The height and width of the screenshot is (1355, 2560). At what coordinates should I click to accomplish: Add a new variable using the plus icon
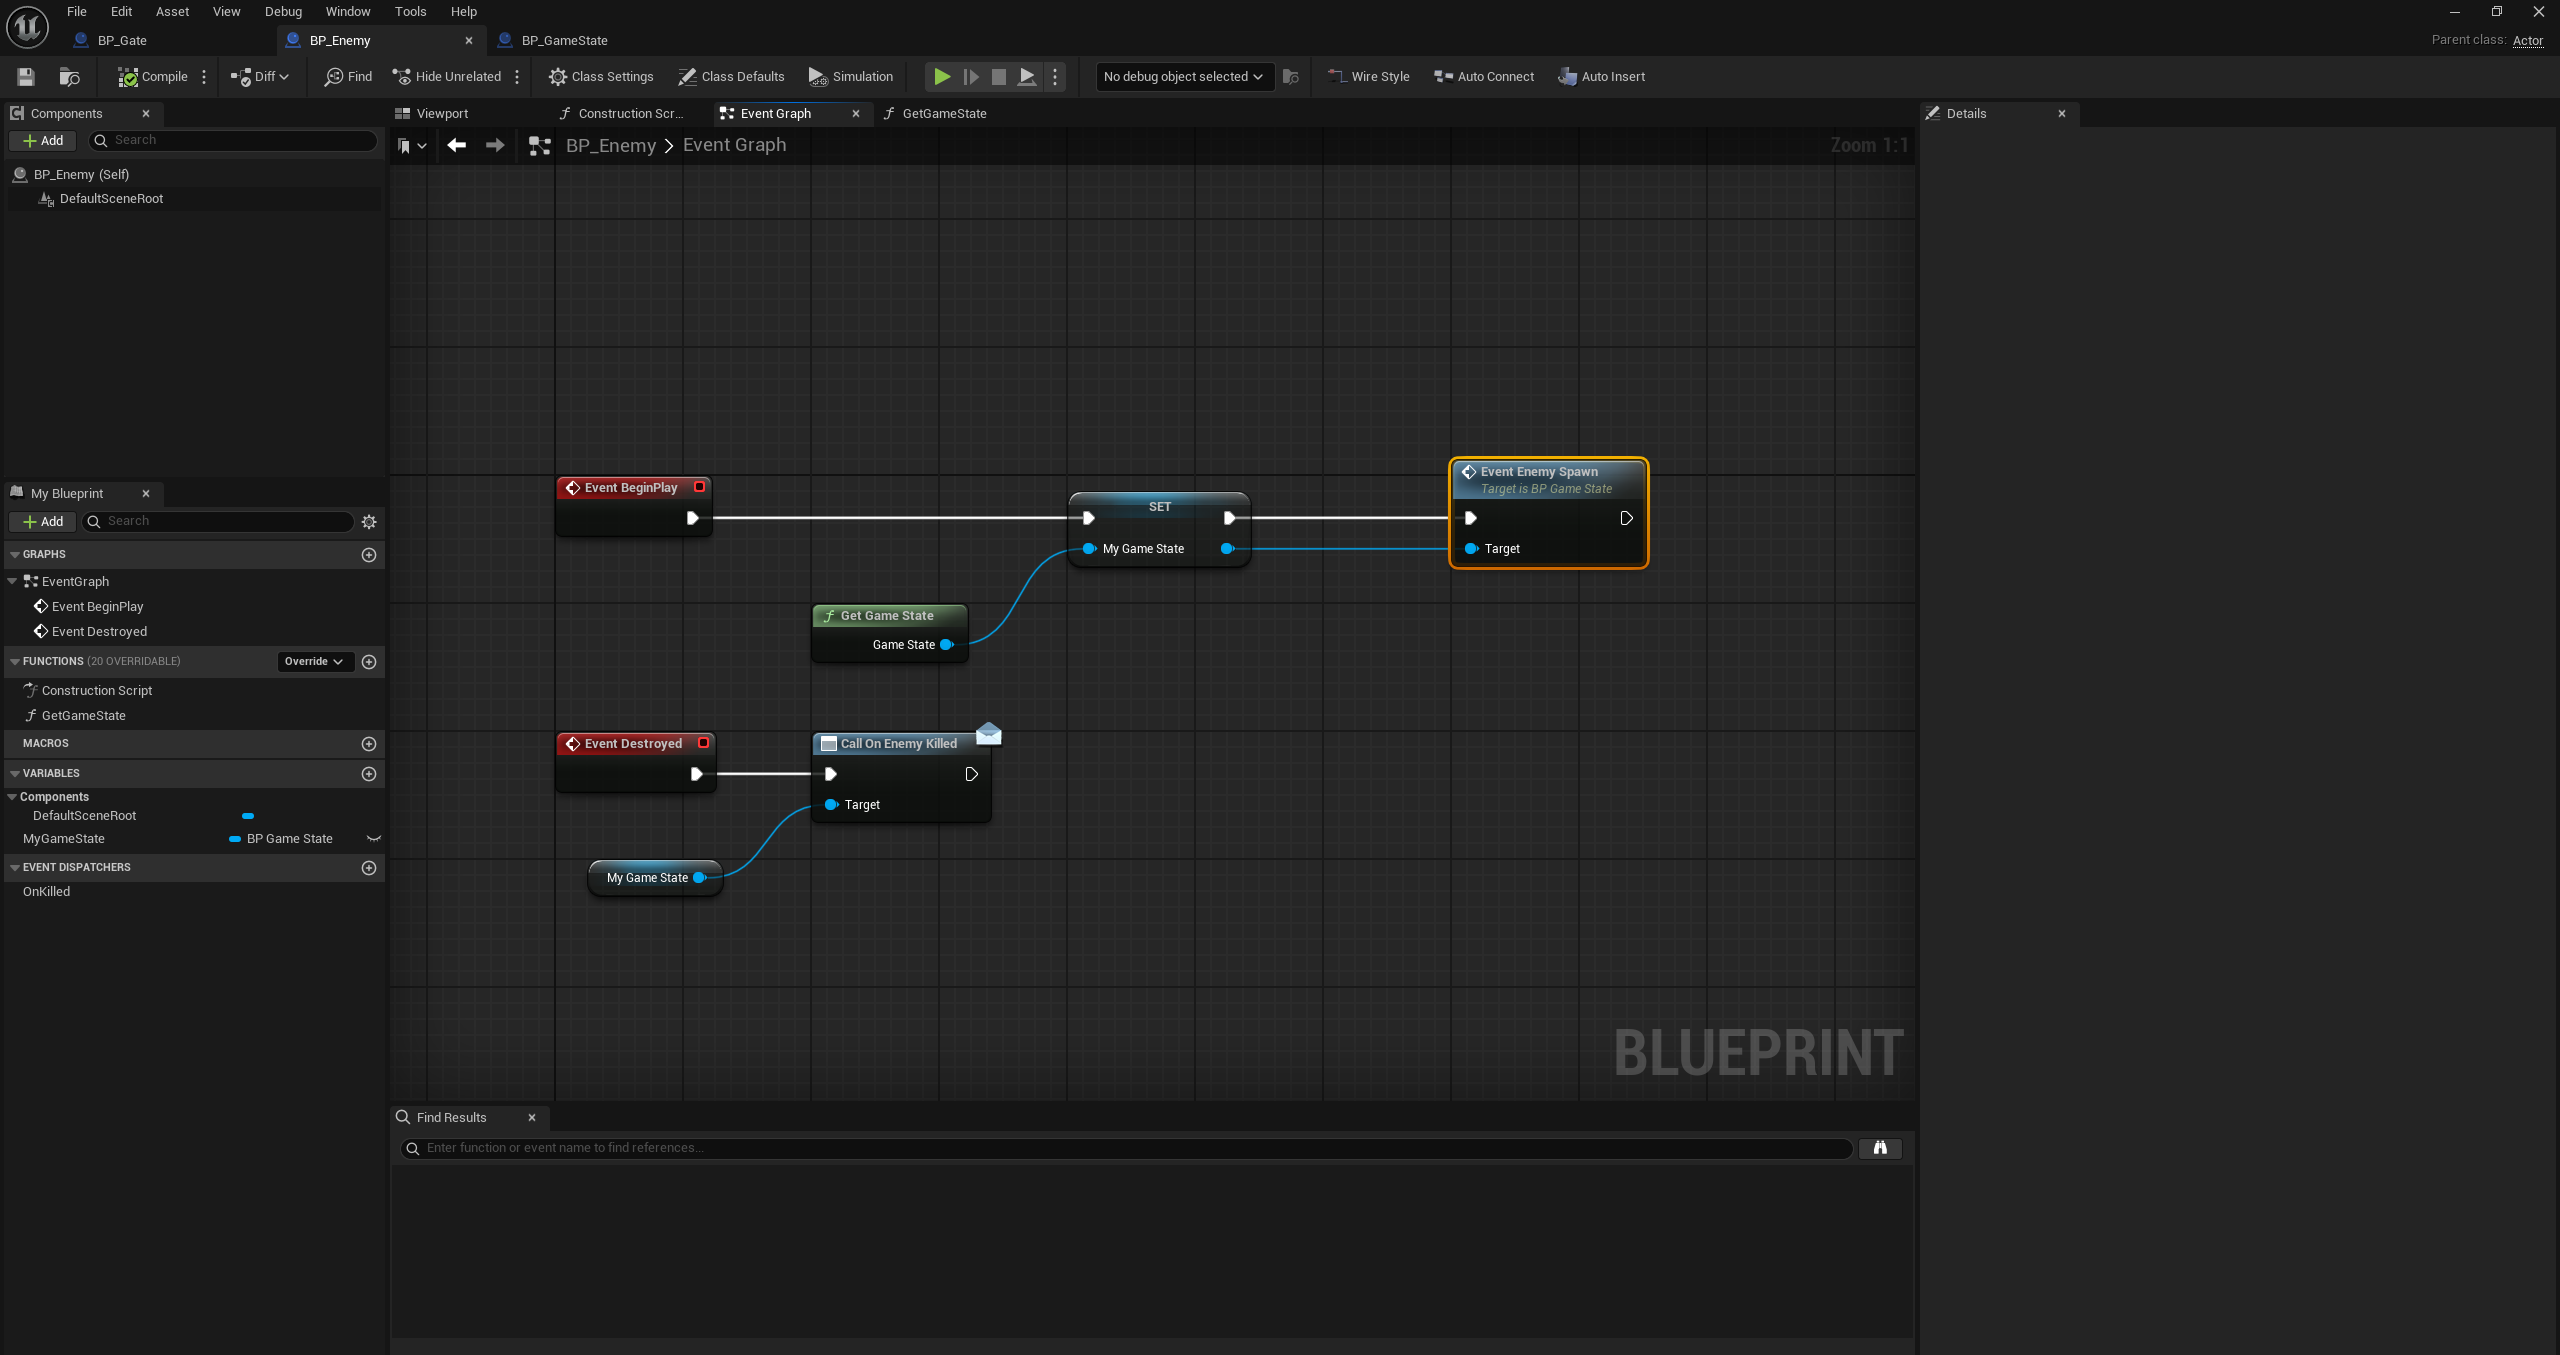click(x=369, y=774)
